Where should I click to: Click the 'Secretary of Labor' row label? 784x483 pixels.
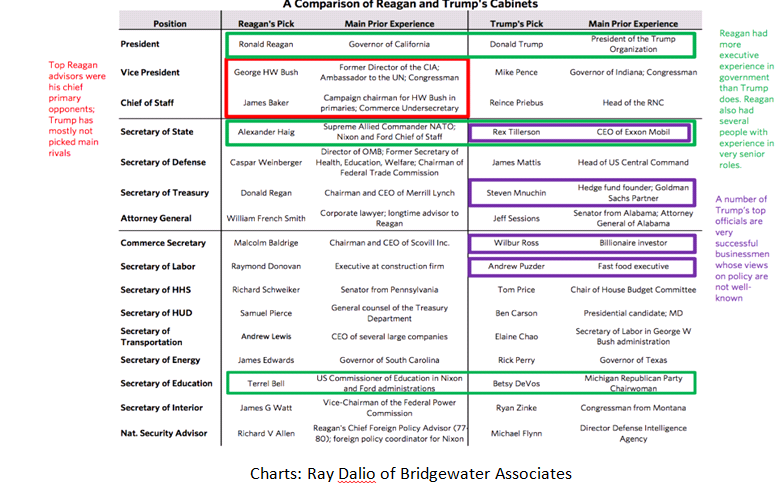158,266
